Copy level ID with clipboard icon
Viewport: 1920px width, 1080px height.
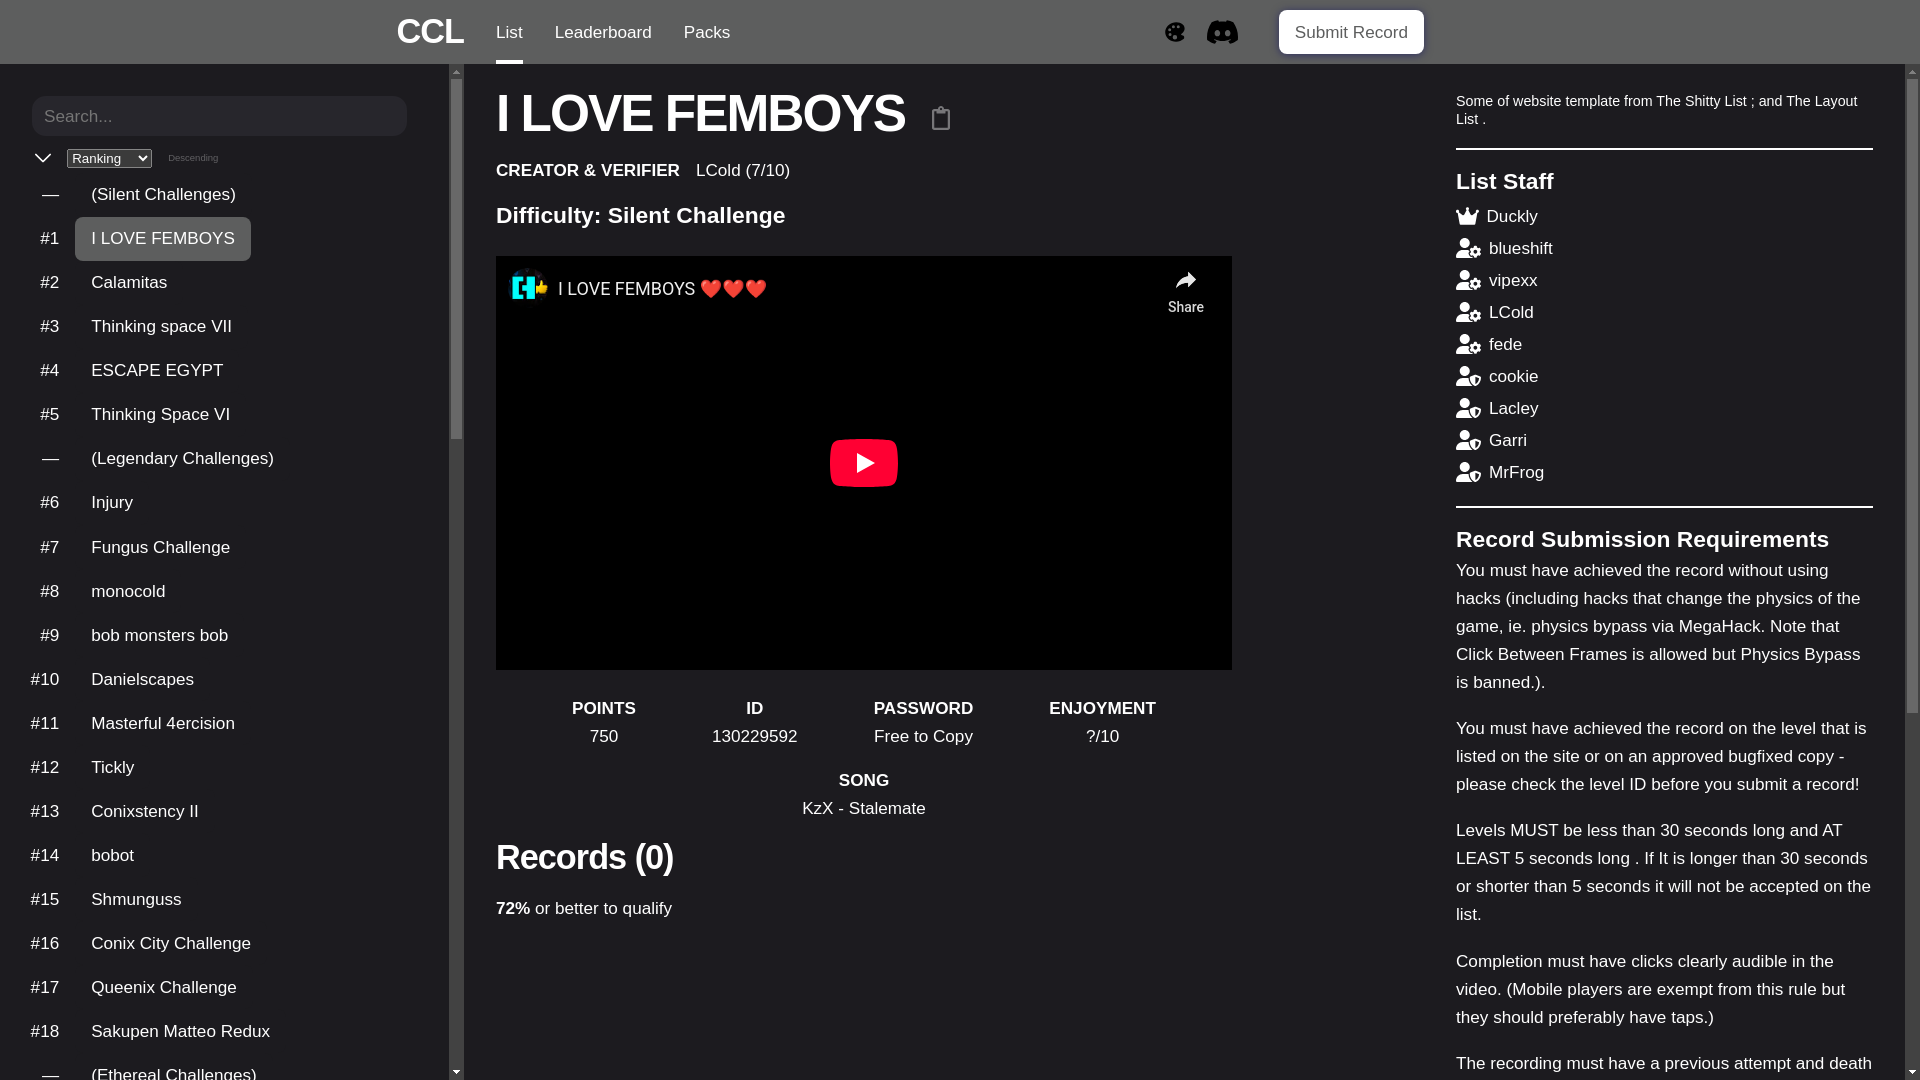(x=940, y=118)
